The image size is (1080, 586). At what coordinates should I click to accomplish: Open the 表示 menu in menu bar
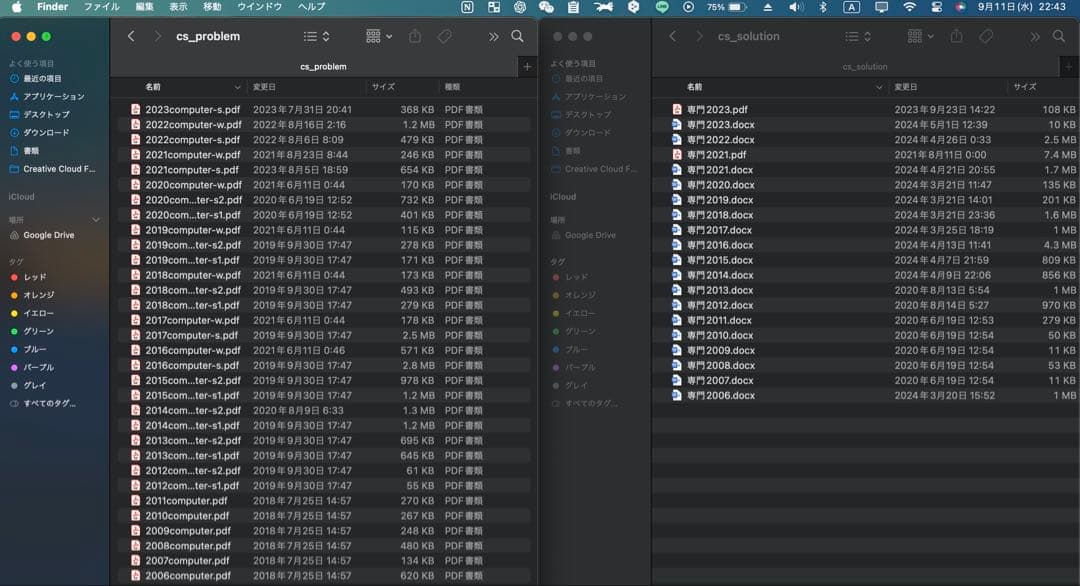click(178, 7)
